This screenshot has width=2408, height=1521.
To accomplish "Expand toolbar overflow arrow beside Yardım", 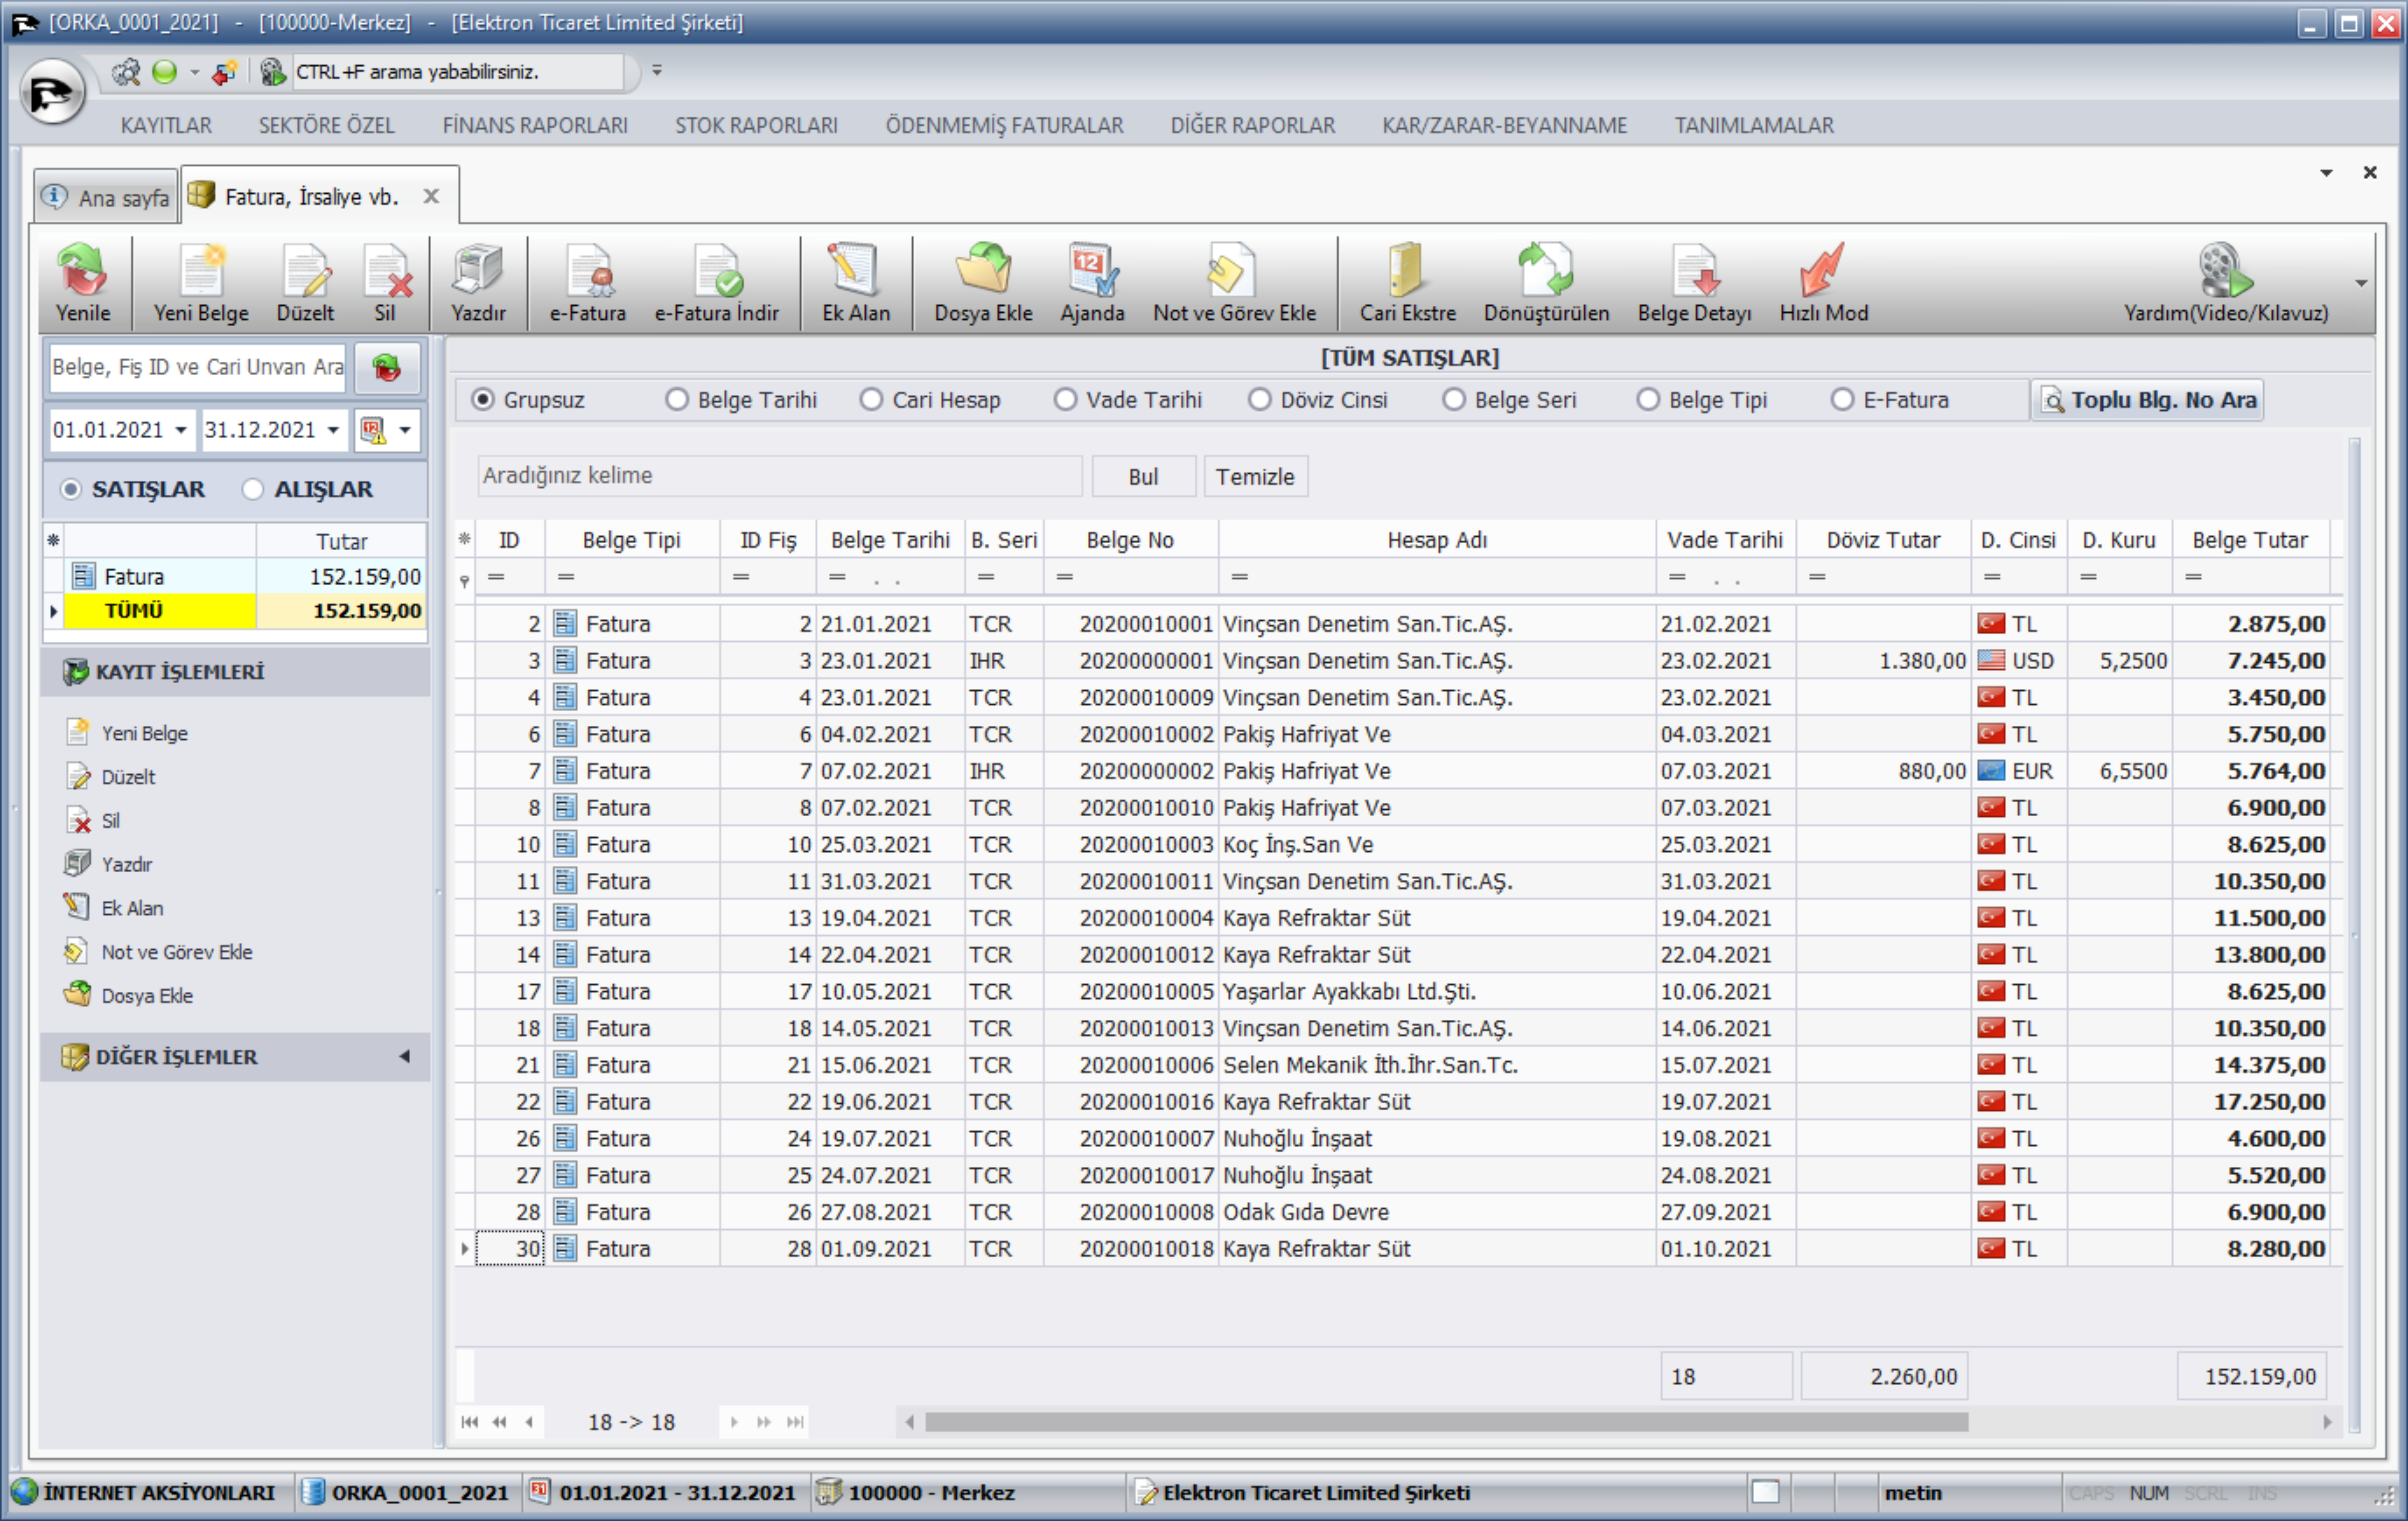I will click(2361, 284).
